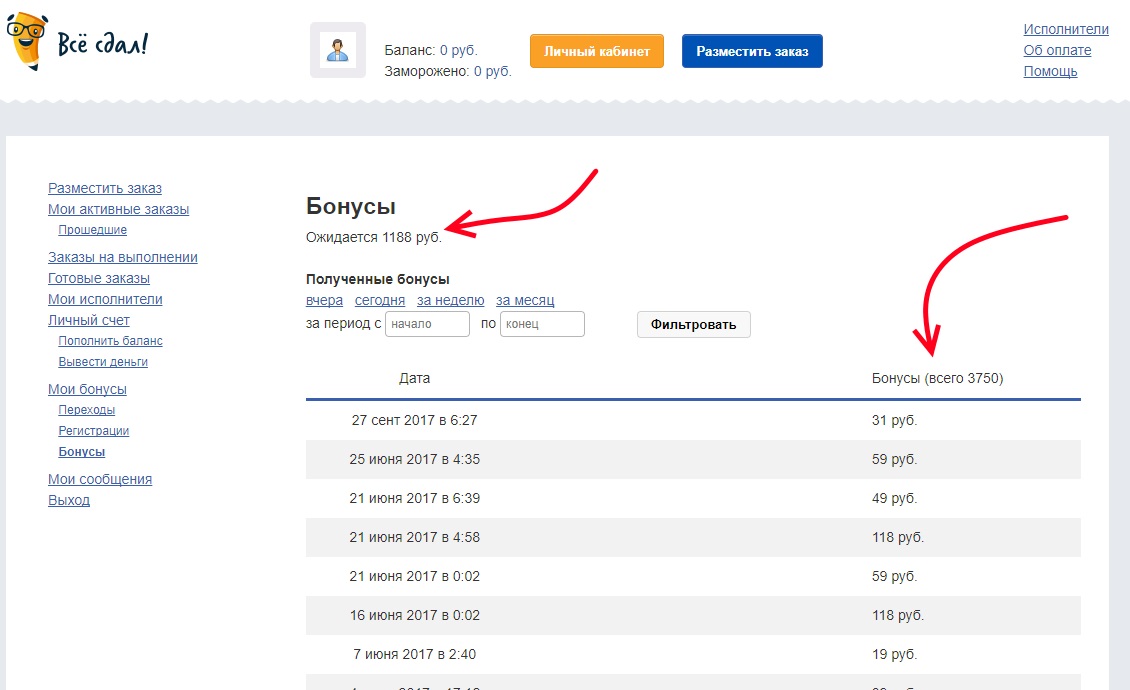The width and height of the screenshot is (1130, 690).
Task: Go to the Об оплате page
Action: click(x=1057, y=50)
